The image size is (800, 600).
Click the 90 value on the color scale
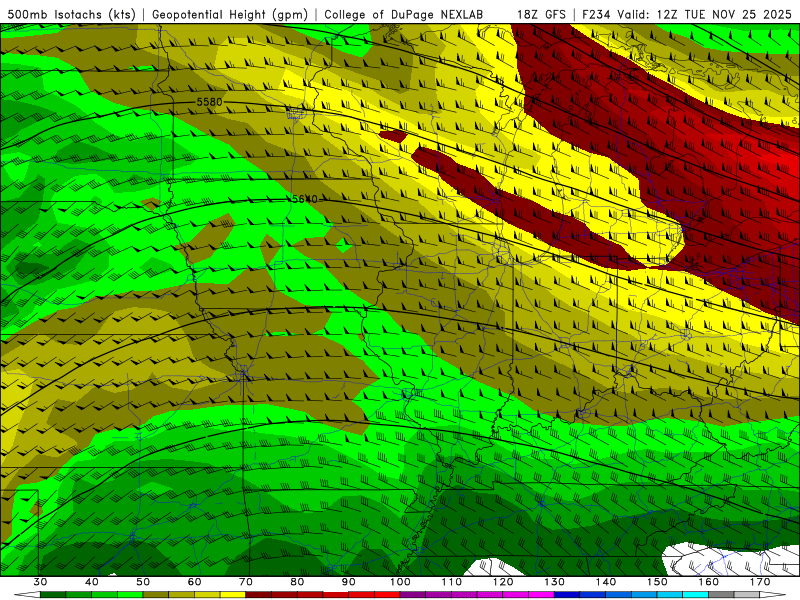pos(348,582)
